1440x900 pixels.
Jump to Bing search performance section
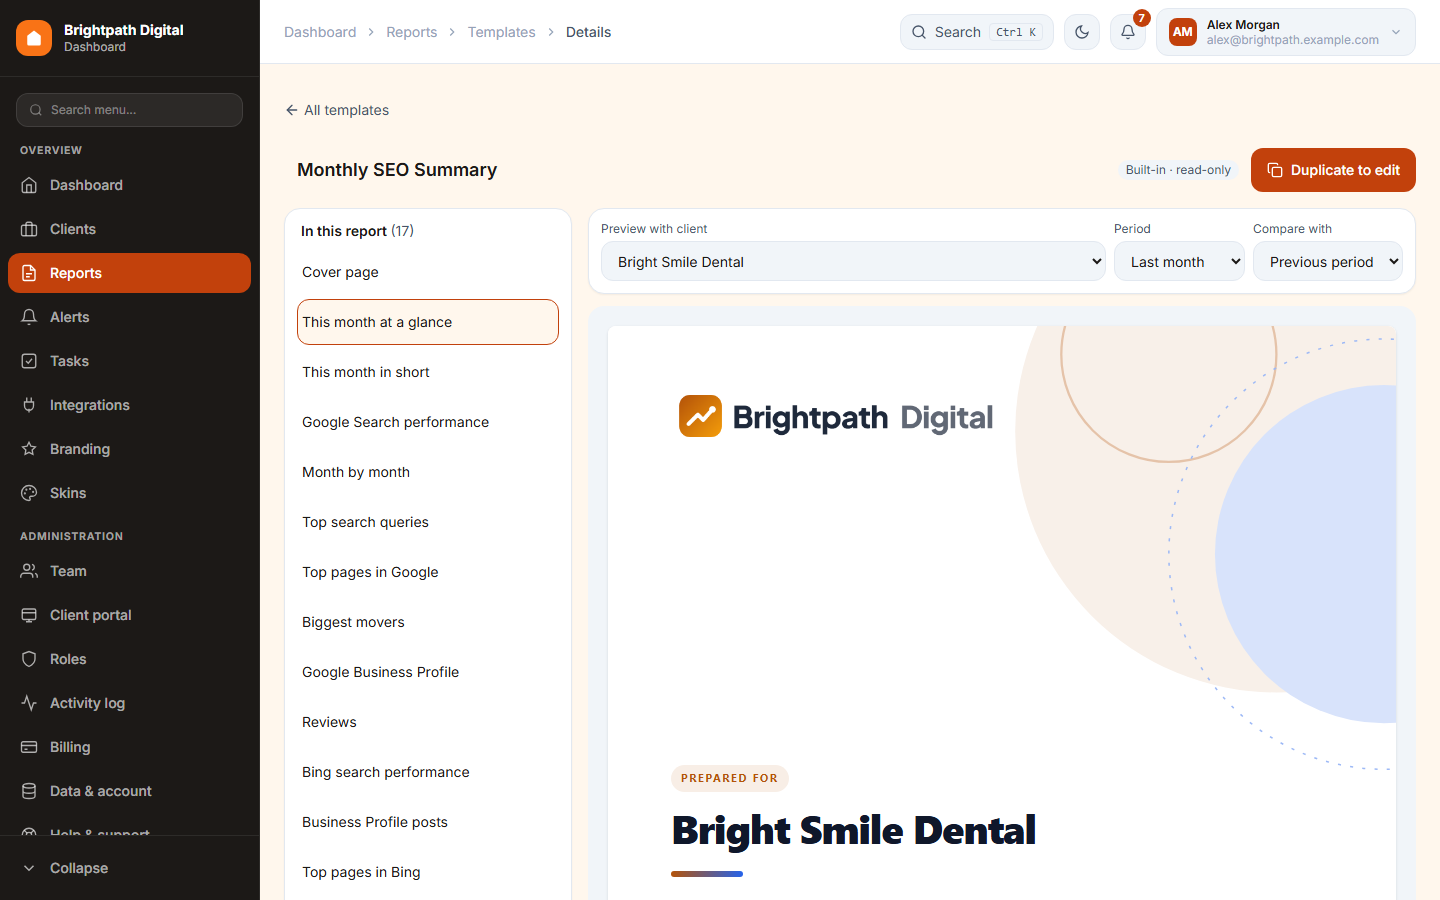pos(428,772)
